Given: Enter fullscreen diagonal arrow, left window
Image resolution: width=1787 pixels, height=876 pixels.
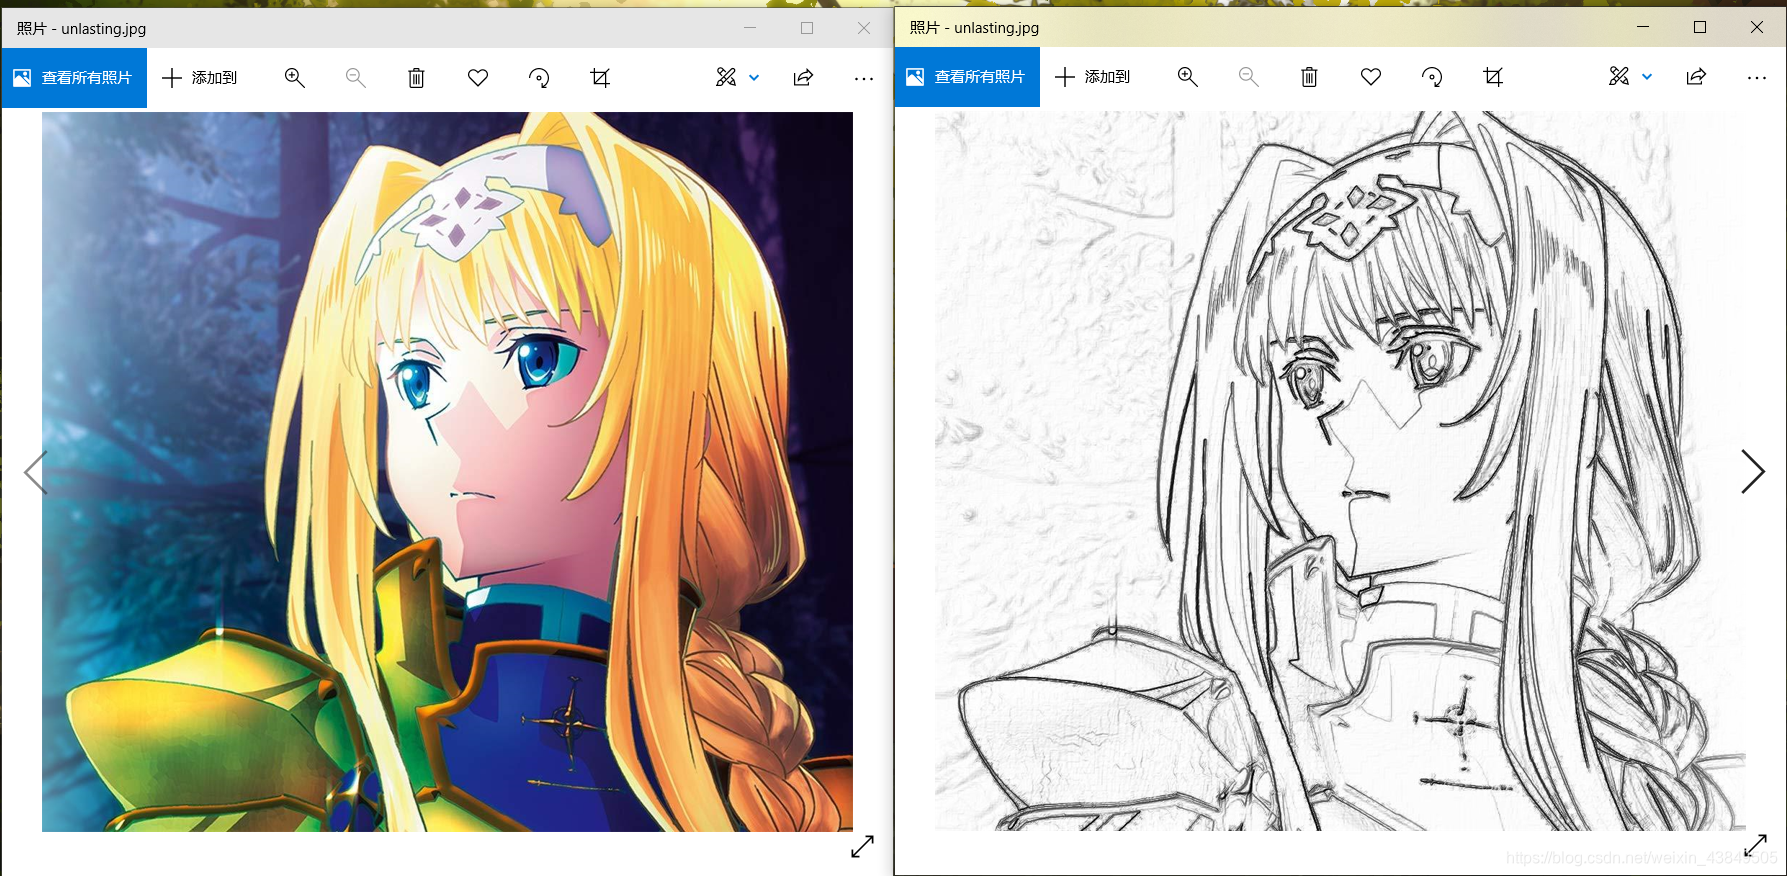Looking at the screenshot, I should click(862, 846).
